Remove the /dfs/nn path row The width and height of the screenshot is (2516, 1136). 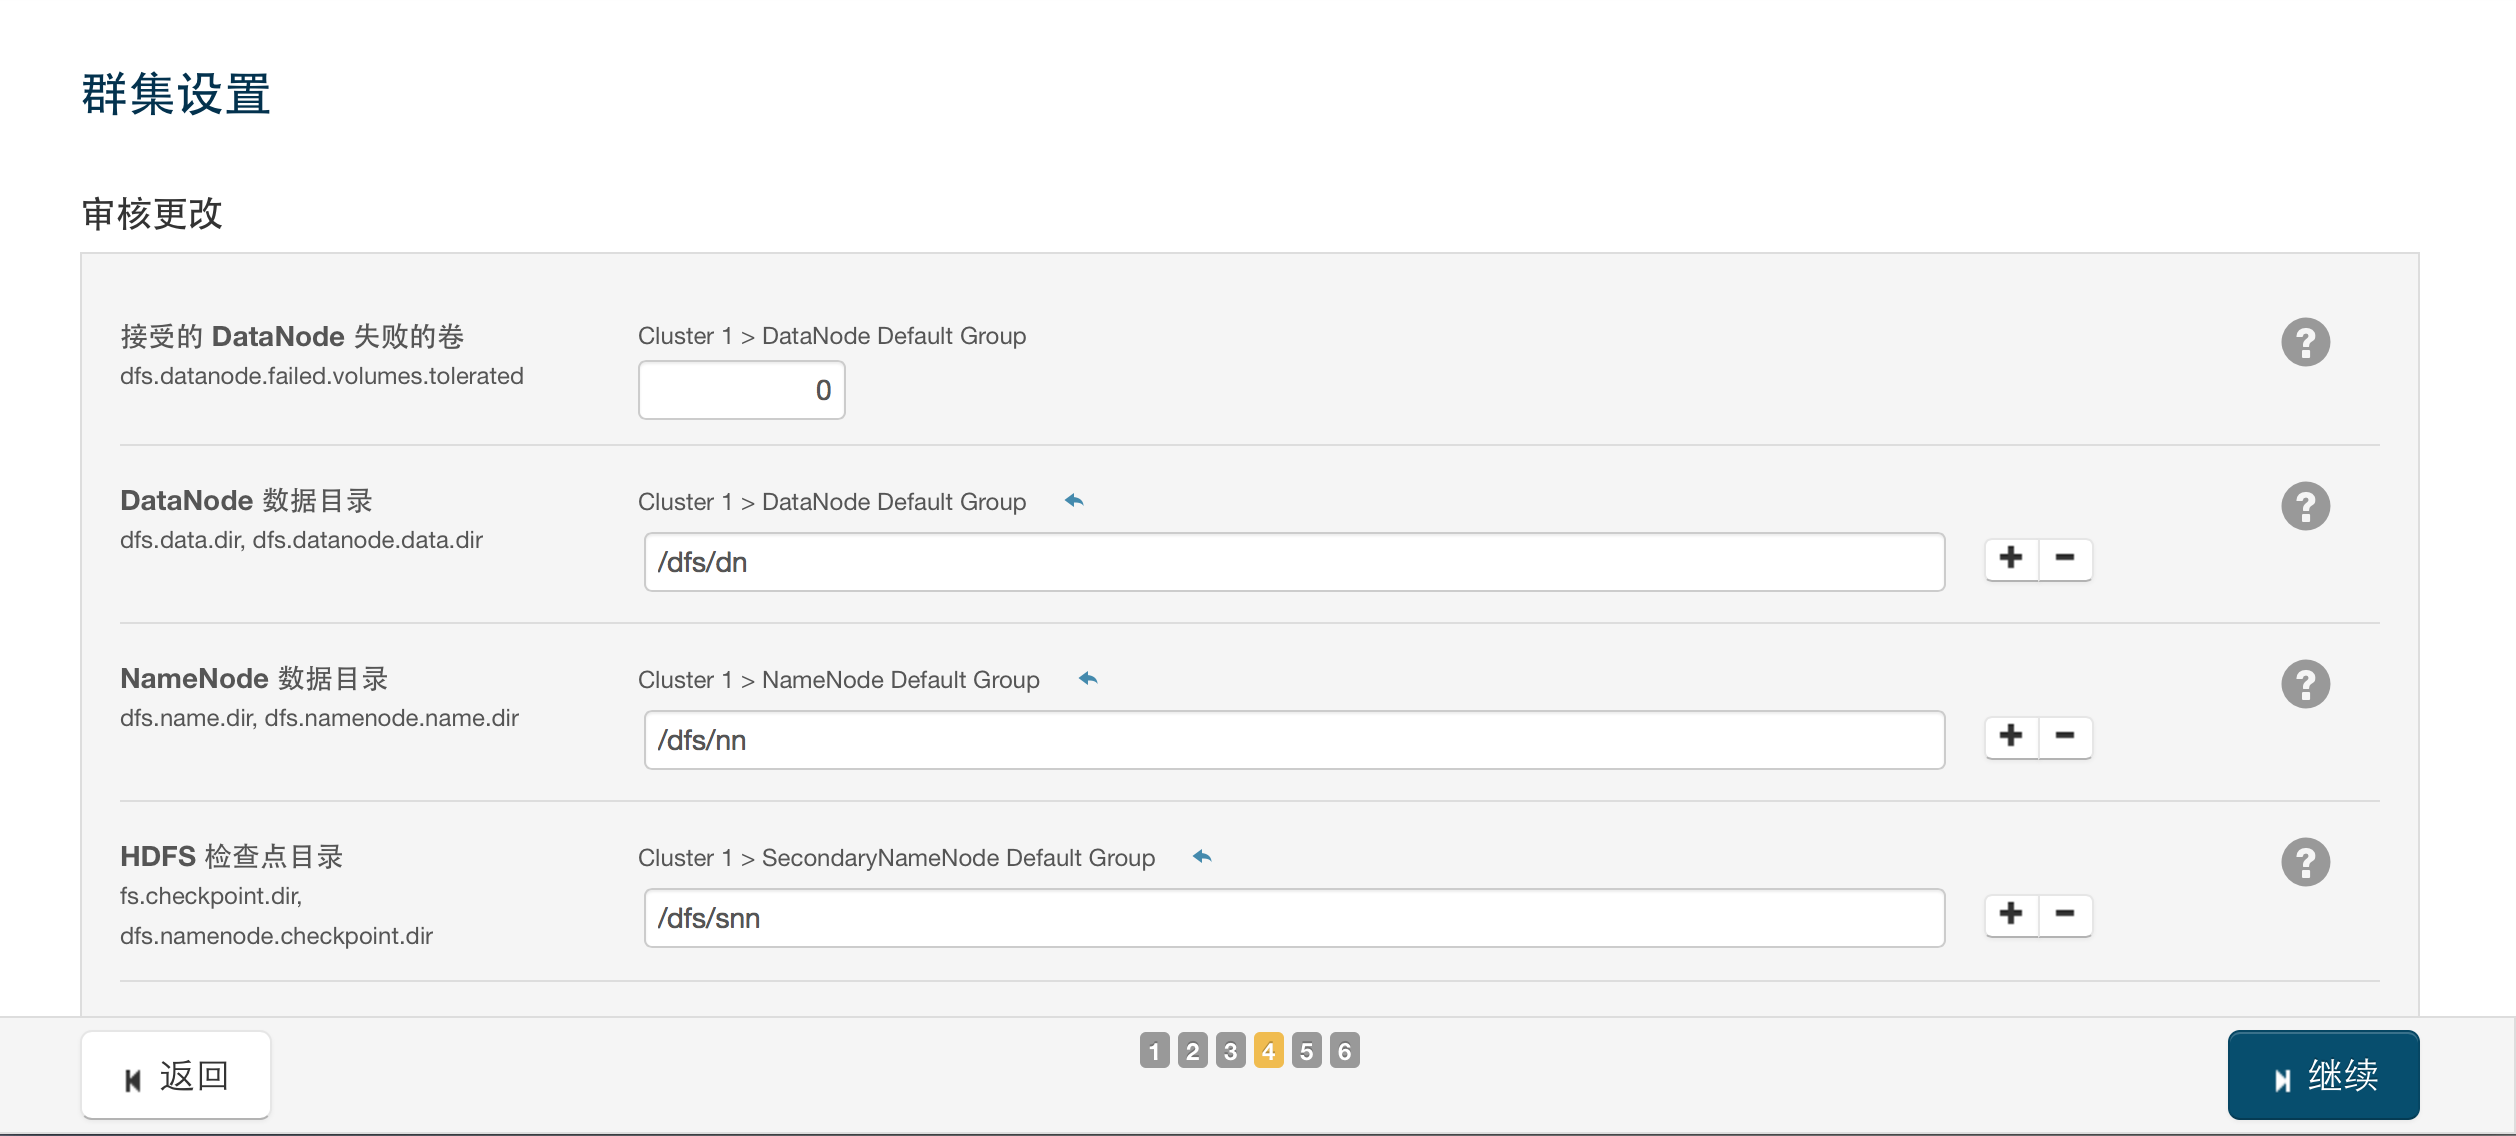[2065, 737]
